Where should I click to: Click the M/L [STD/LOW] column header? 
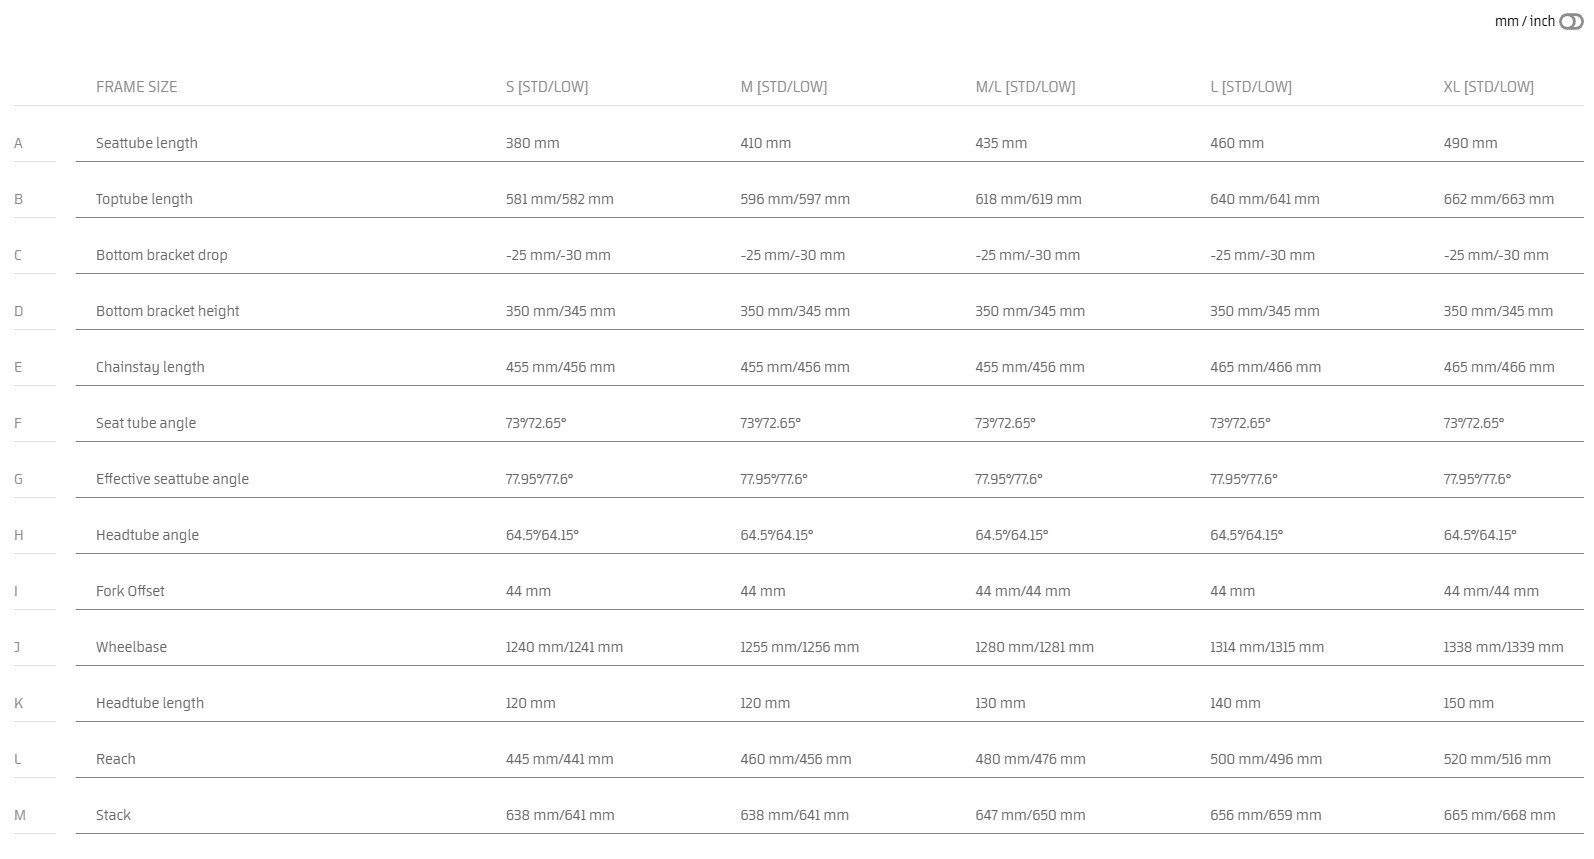click(x=1025, y=87)
